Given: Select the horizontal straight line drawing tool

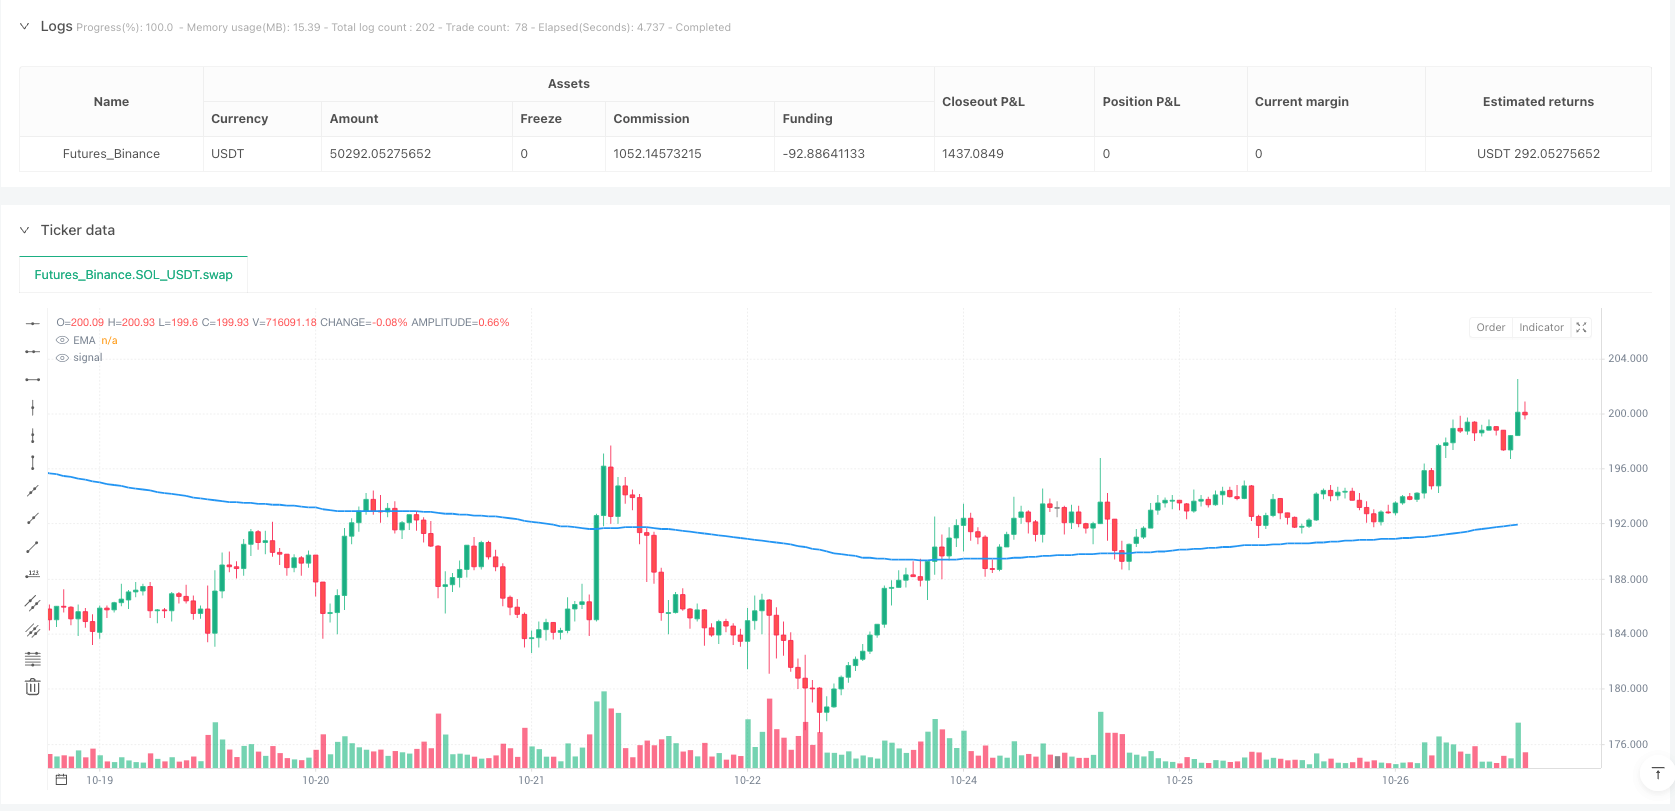Looking at the screenshot, I should (x=33, y=323).
